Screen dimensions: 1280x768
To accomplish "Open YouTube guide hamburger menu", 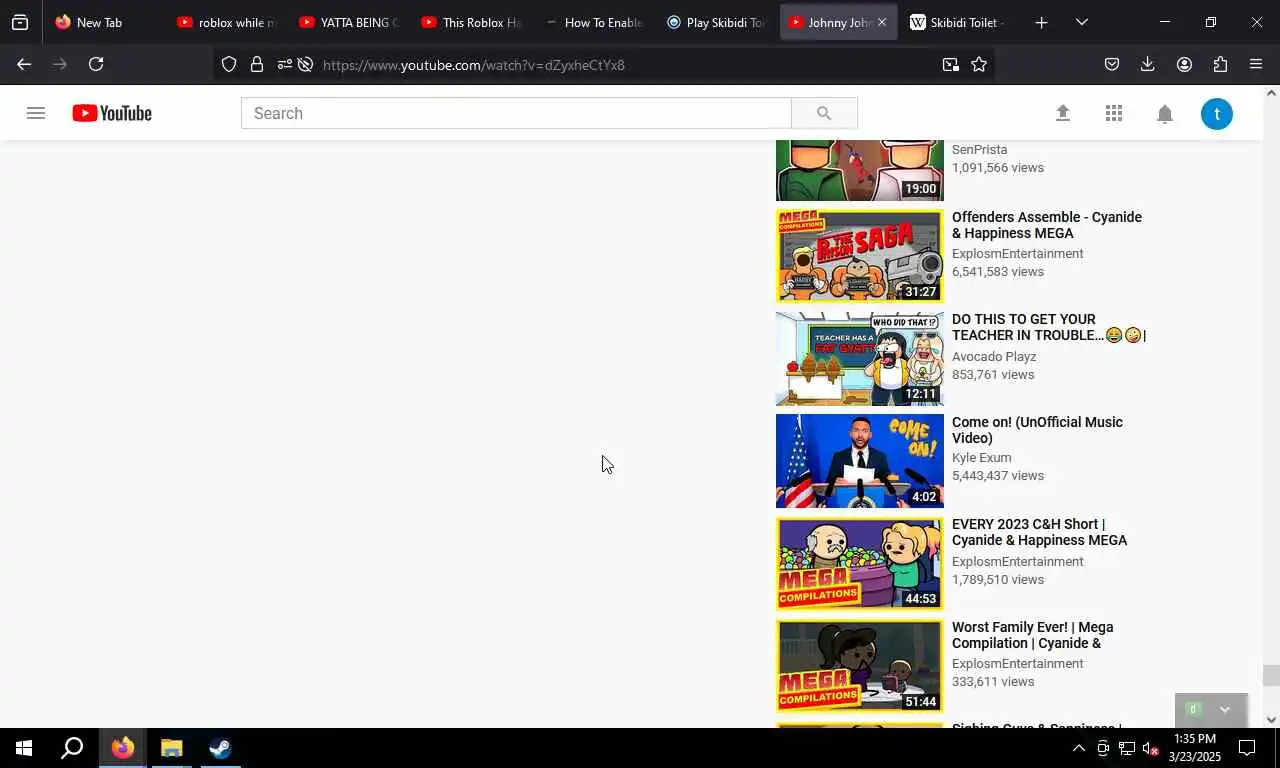I will (x=36, y=113).
